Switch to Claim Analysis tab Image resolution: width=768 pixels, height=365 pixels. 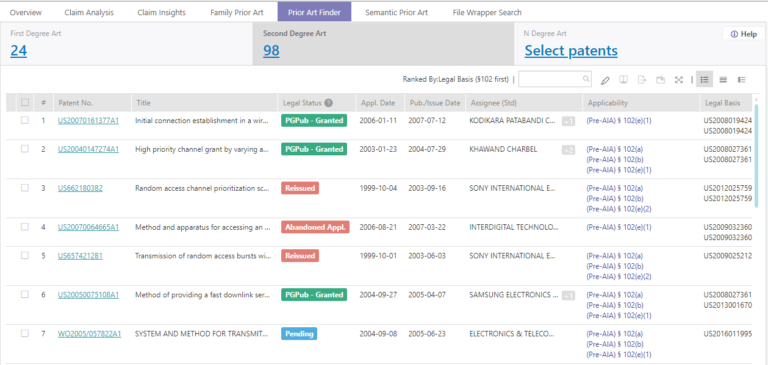click(89, 12)
